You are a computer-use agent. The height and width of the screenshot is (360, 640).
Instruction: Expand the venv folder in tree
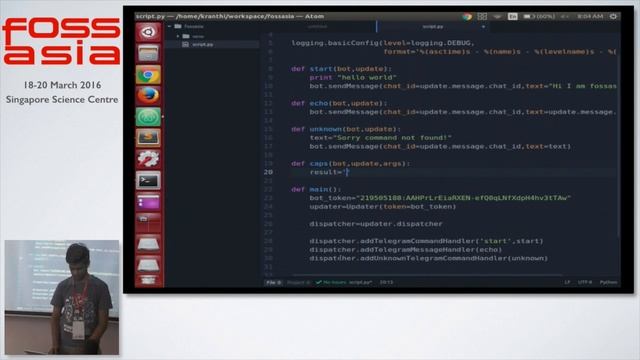[x=178, y=36]
